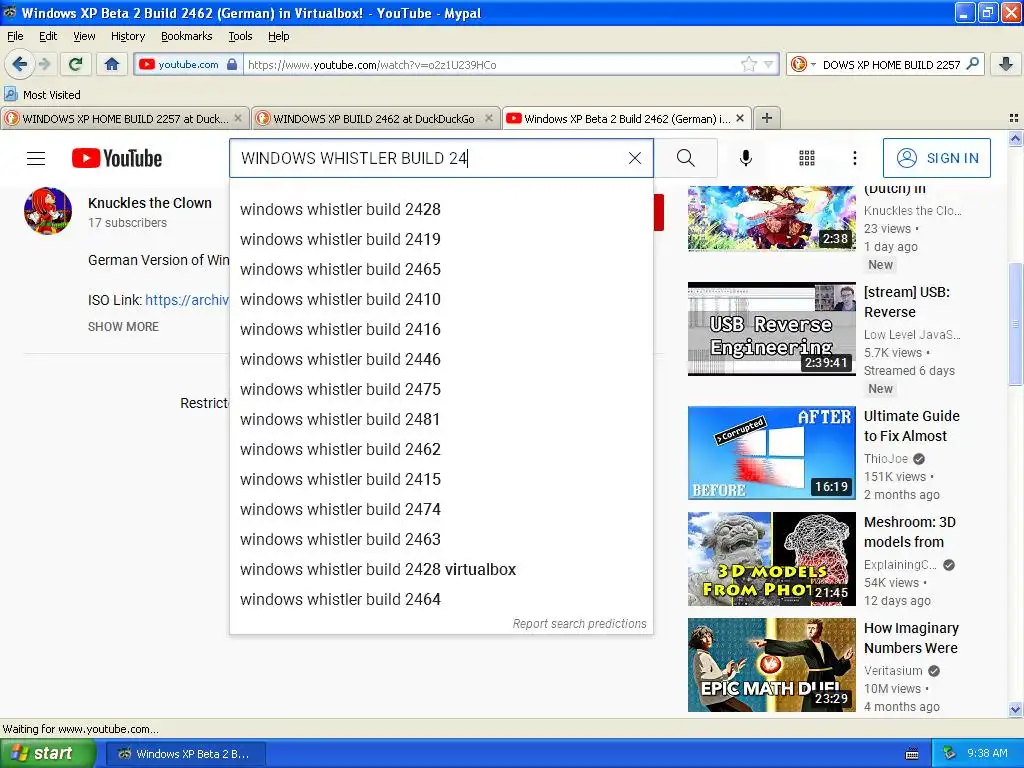Open the Bookmarks menu
Viewport: 1024px width, 768px height.
[187, 36]
